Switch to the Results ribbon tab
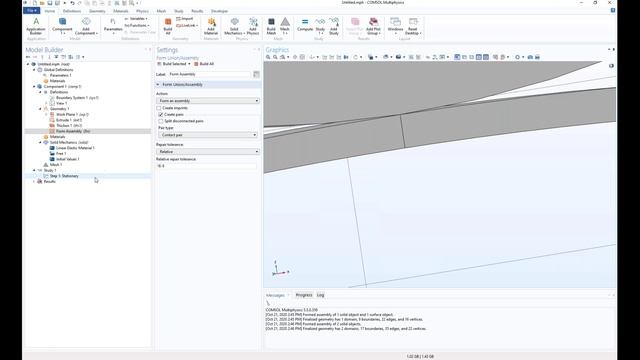Viewport: 640px width, 360px height. [x=197, y=11]
